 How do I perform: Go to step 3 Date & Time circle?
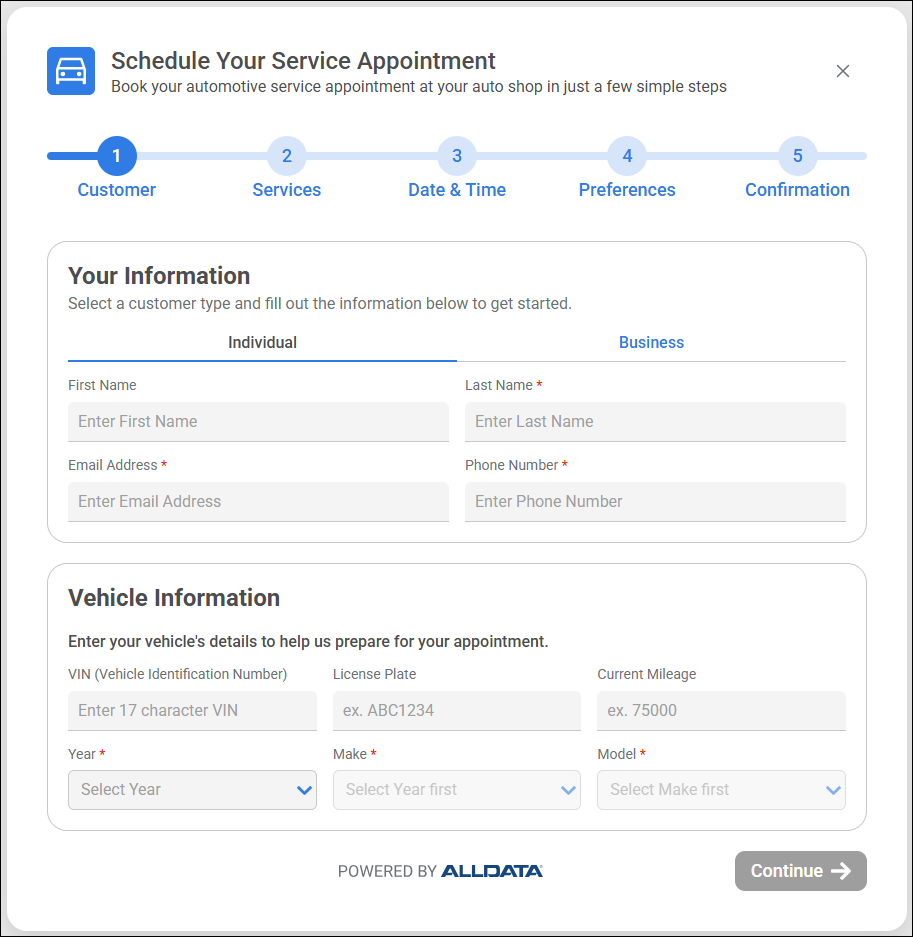(x=457, y=156)
